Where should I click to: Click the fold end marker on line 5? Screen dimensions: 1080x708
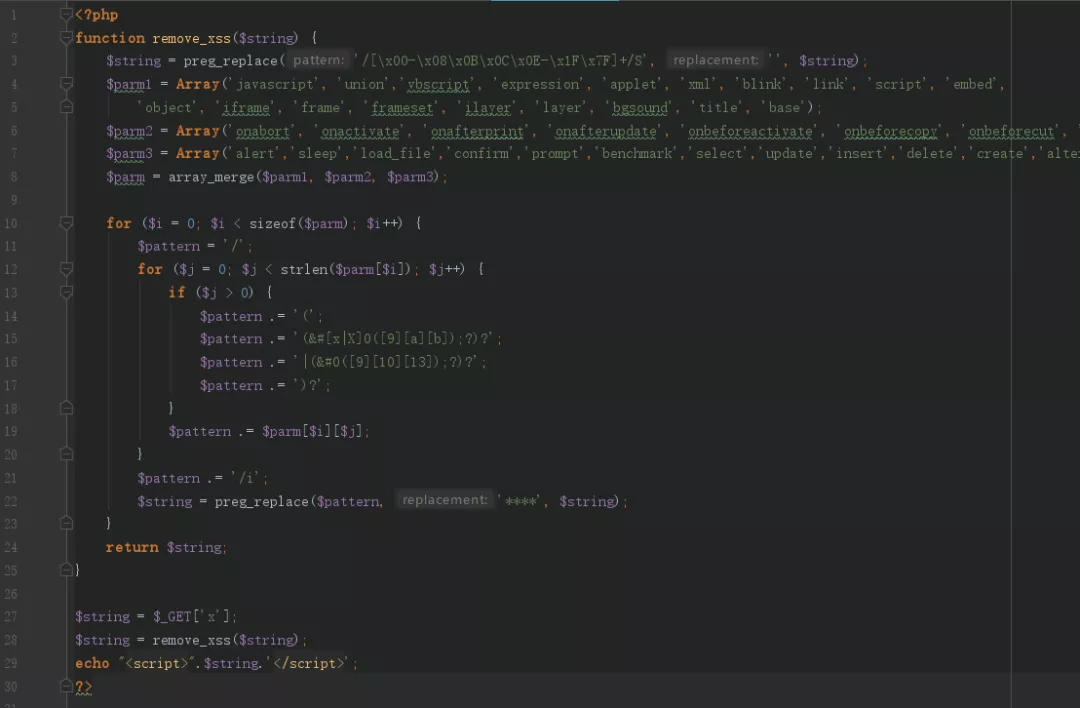point(66,107)
